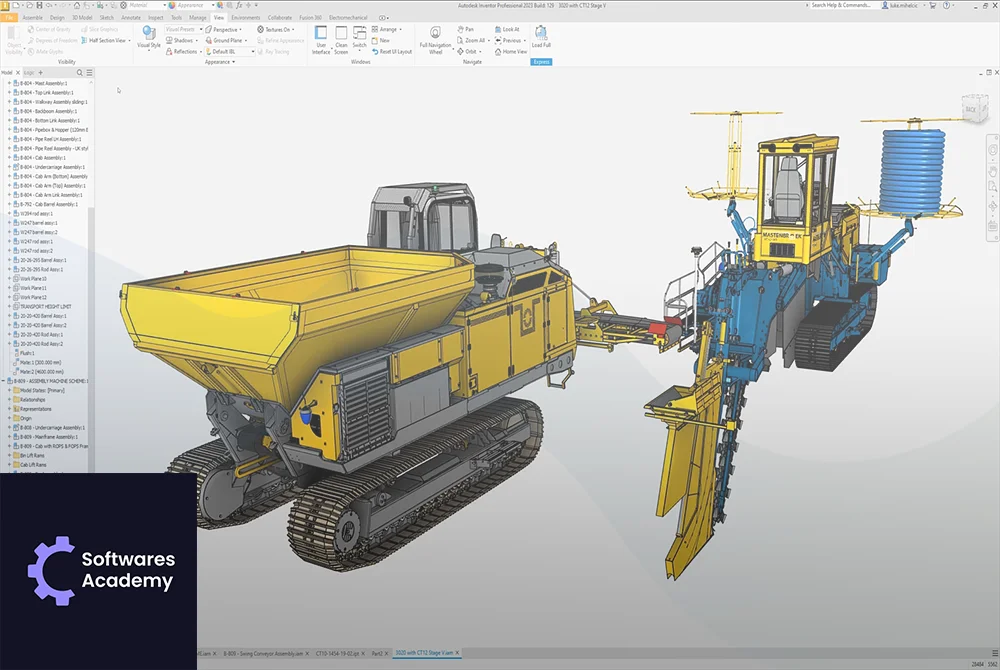The image size is (1000, 670).
Task: Open the File menu tab
Action: (9, 18)
